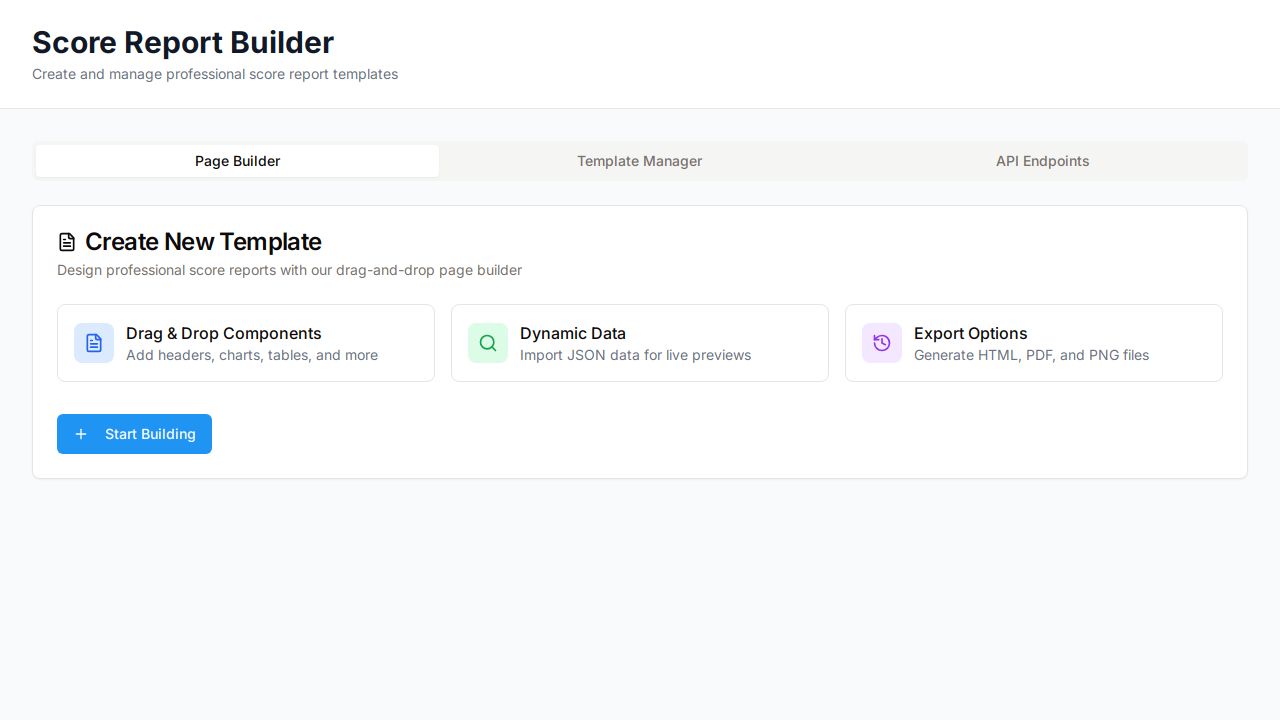The image size is (1280, 720).
Task: Click the Score Report Builder page title
Action: (x=183, y=42)
